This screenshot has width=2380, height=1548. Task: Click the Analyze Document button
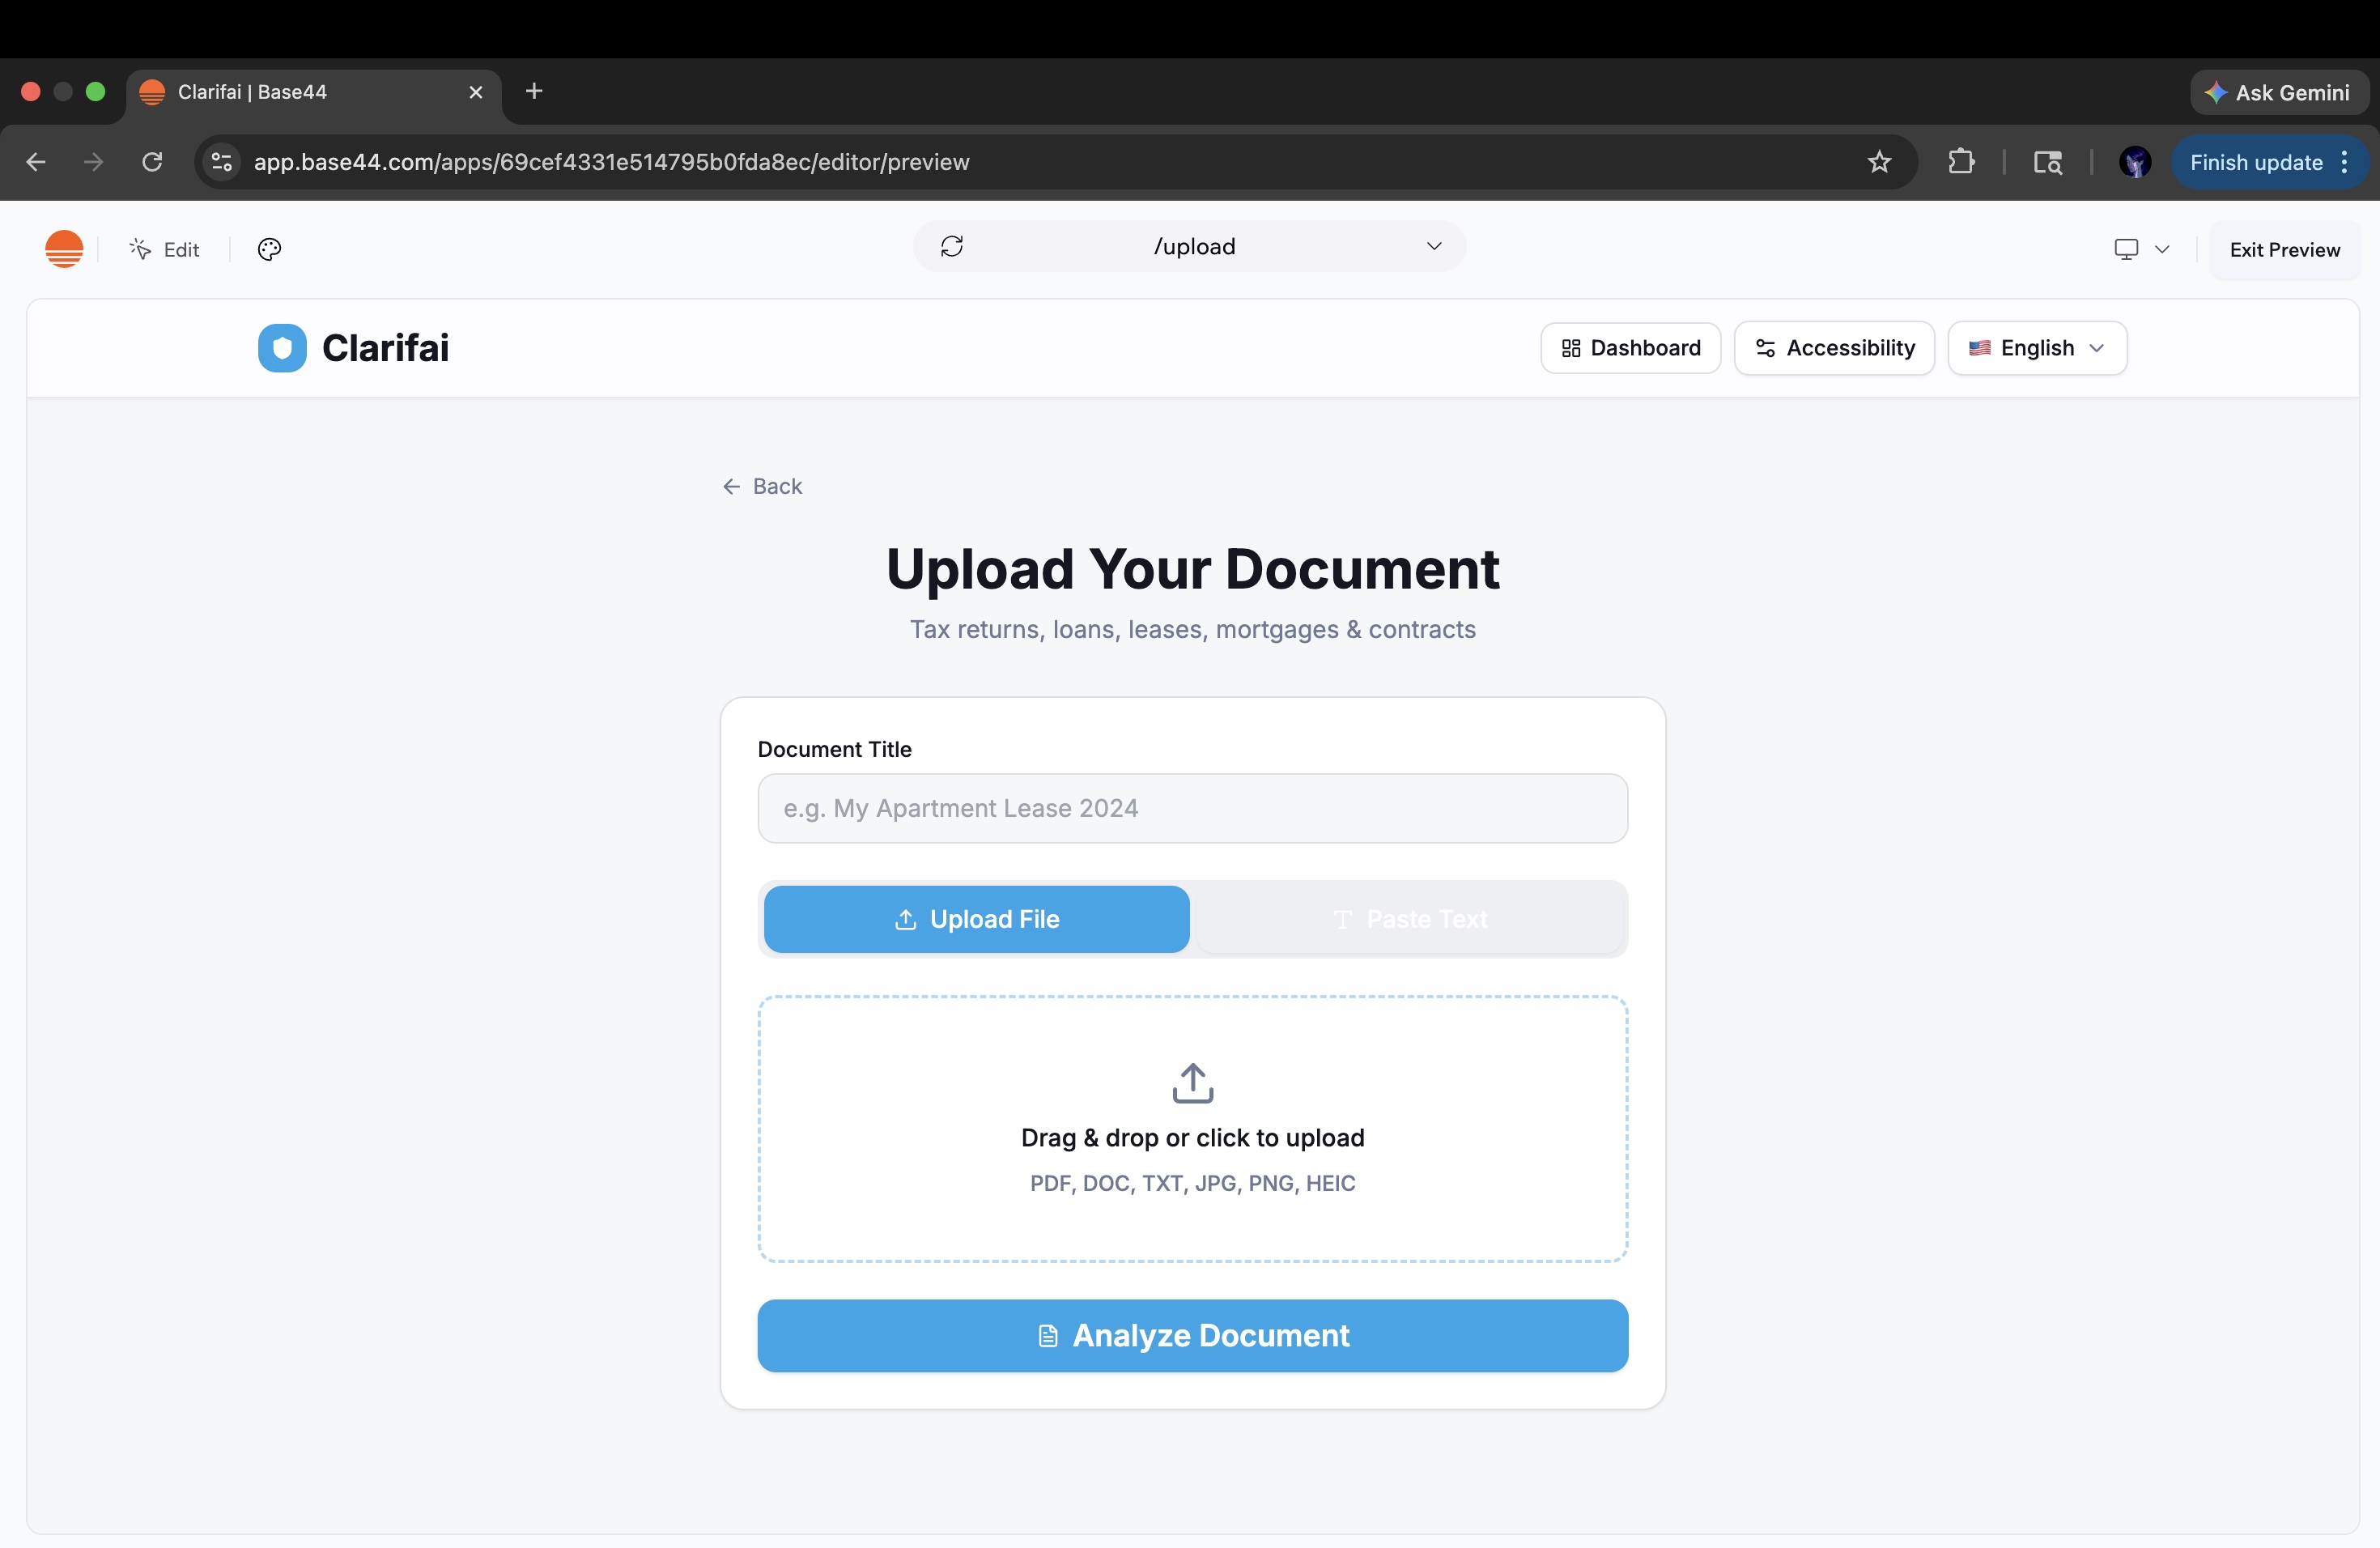point(1192,1335)
